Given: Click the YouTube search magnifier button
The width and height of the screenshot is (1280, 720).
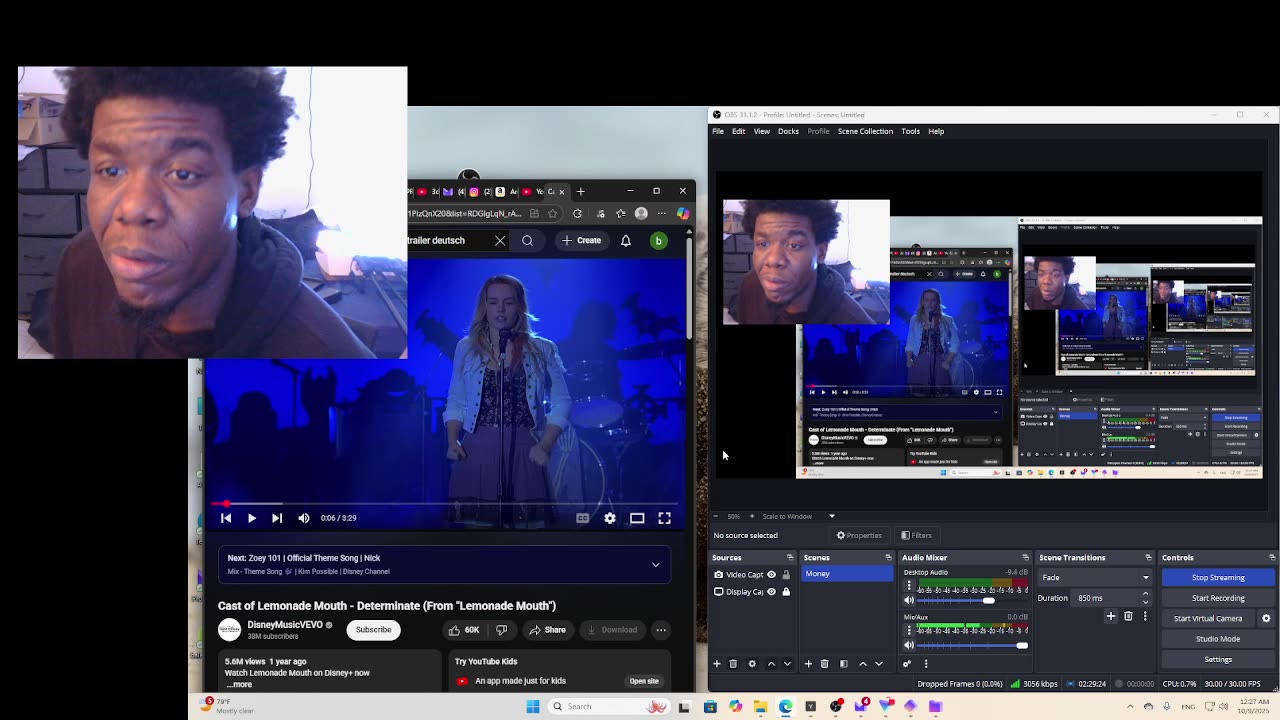Looking at the screenshot, I should pyautogui.click(x=527, y=240).
